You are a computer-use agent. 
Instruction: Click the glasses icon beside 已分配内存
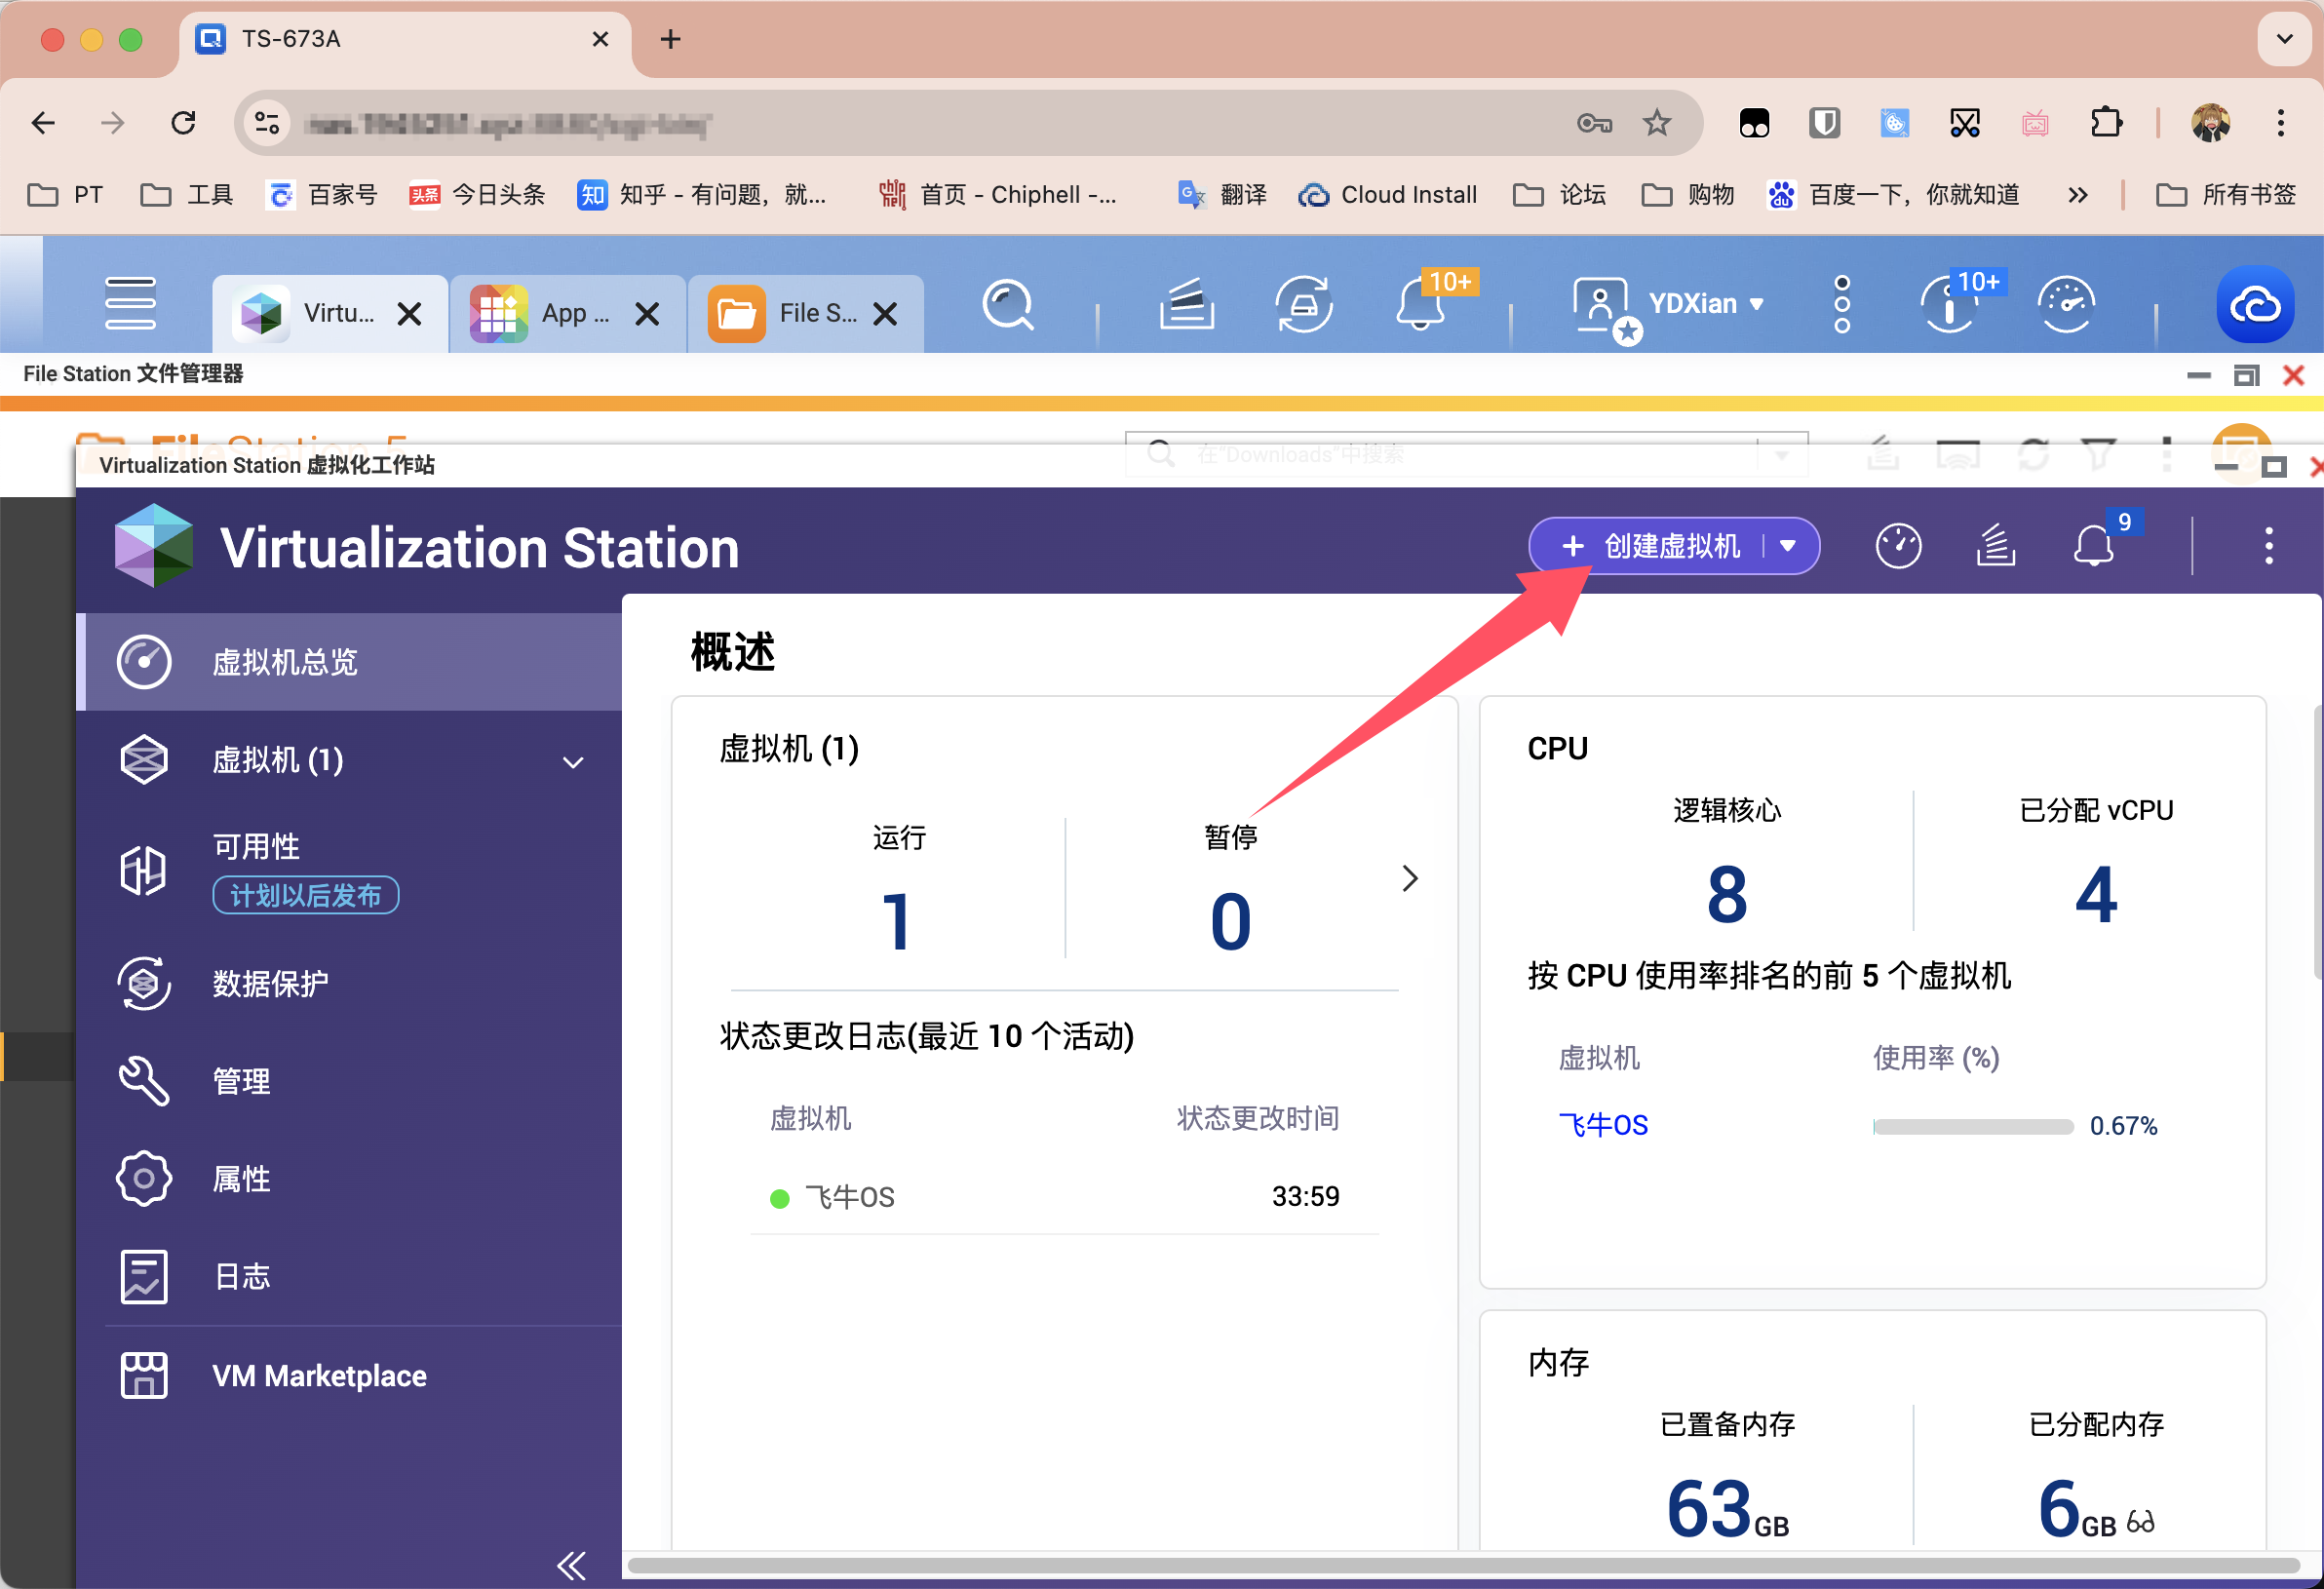pos(2140,1523)
